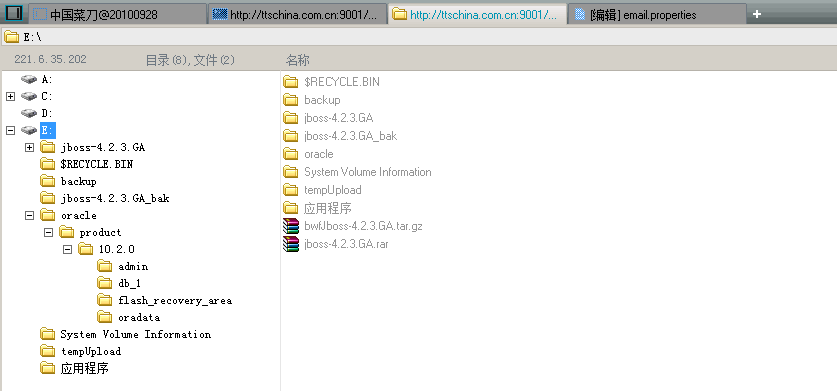The image size is (837, 391).
Task: Select bwfJboss-4.2.3.GA.tar.gz file name
Action: pos(364,226)
